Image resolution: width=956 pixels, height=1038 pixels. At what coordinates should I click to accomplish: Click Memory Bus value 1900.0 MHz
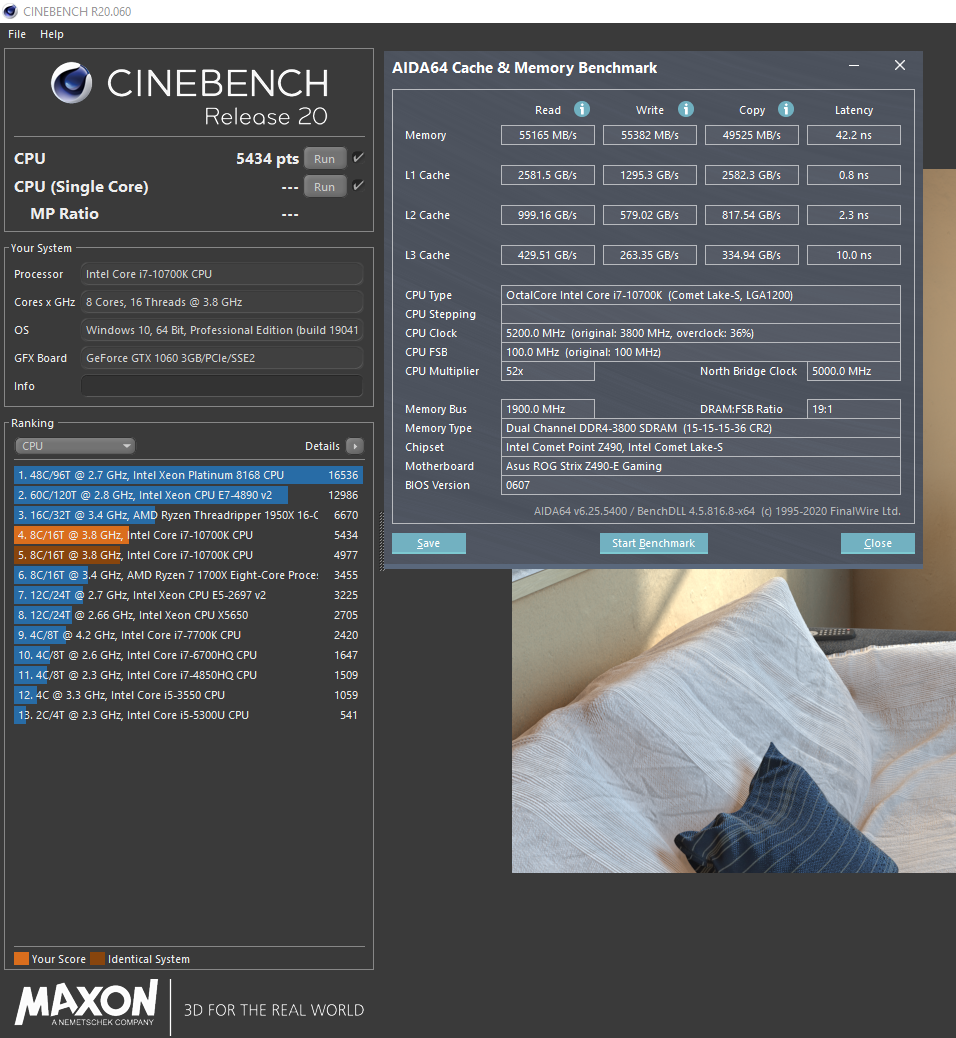point(548,409)
